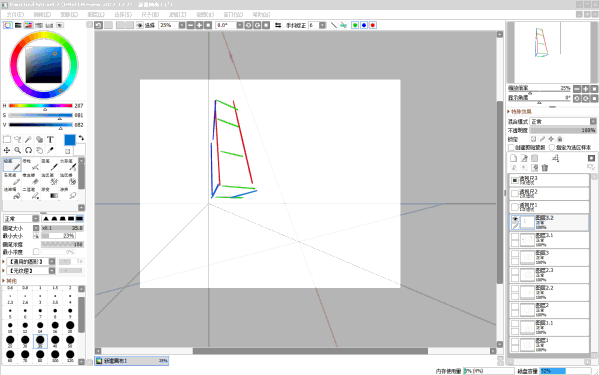Open the brush size multiplier dropdown
The height and width of the screenshot is (375, 600).
coord(36,228)
